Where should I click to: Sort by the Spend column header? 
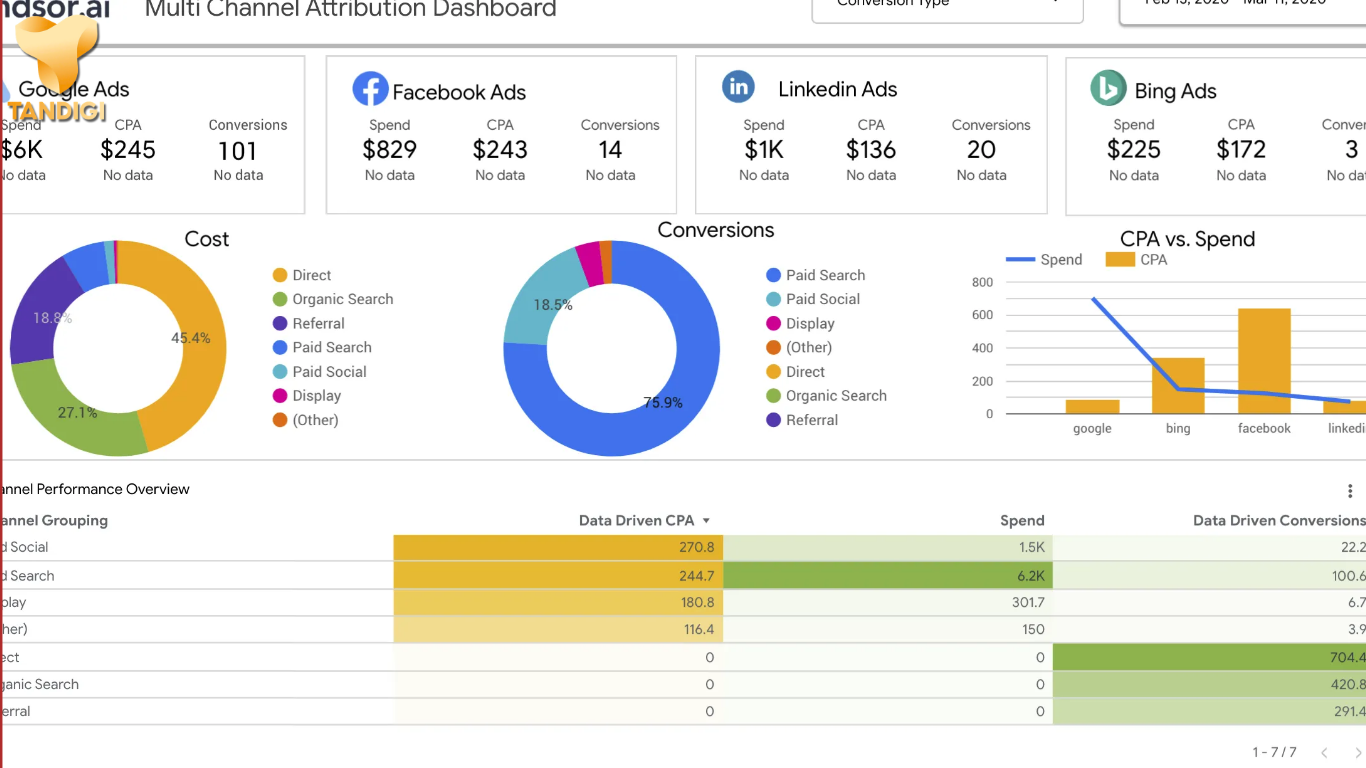pyautogui.click(x=1022, y=521)
